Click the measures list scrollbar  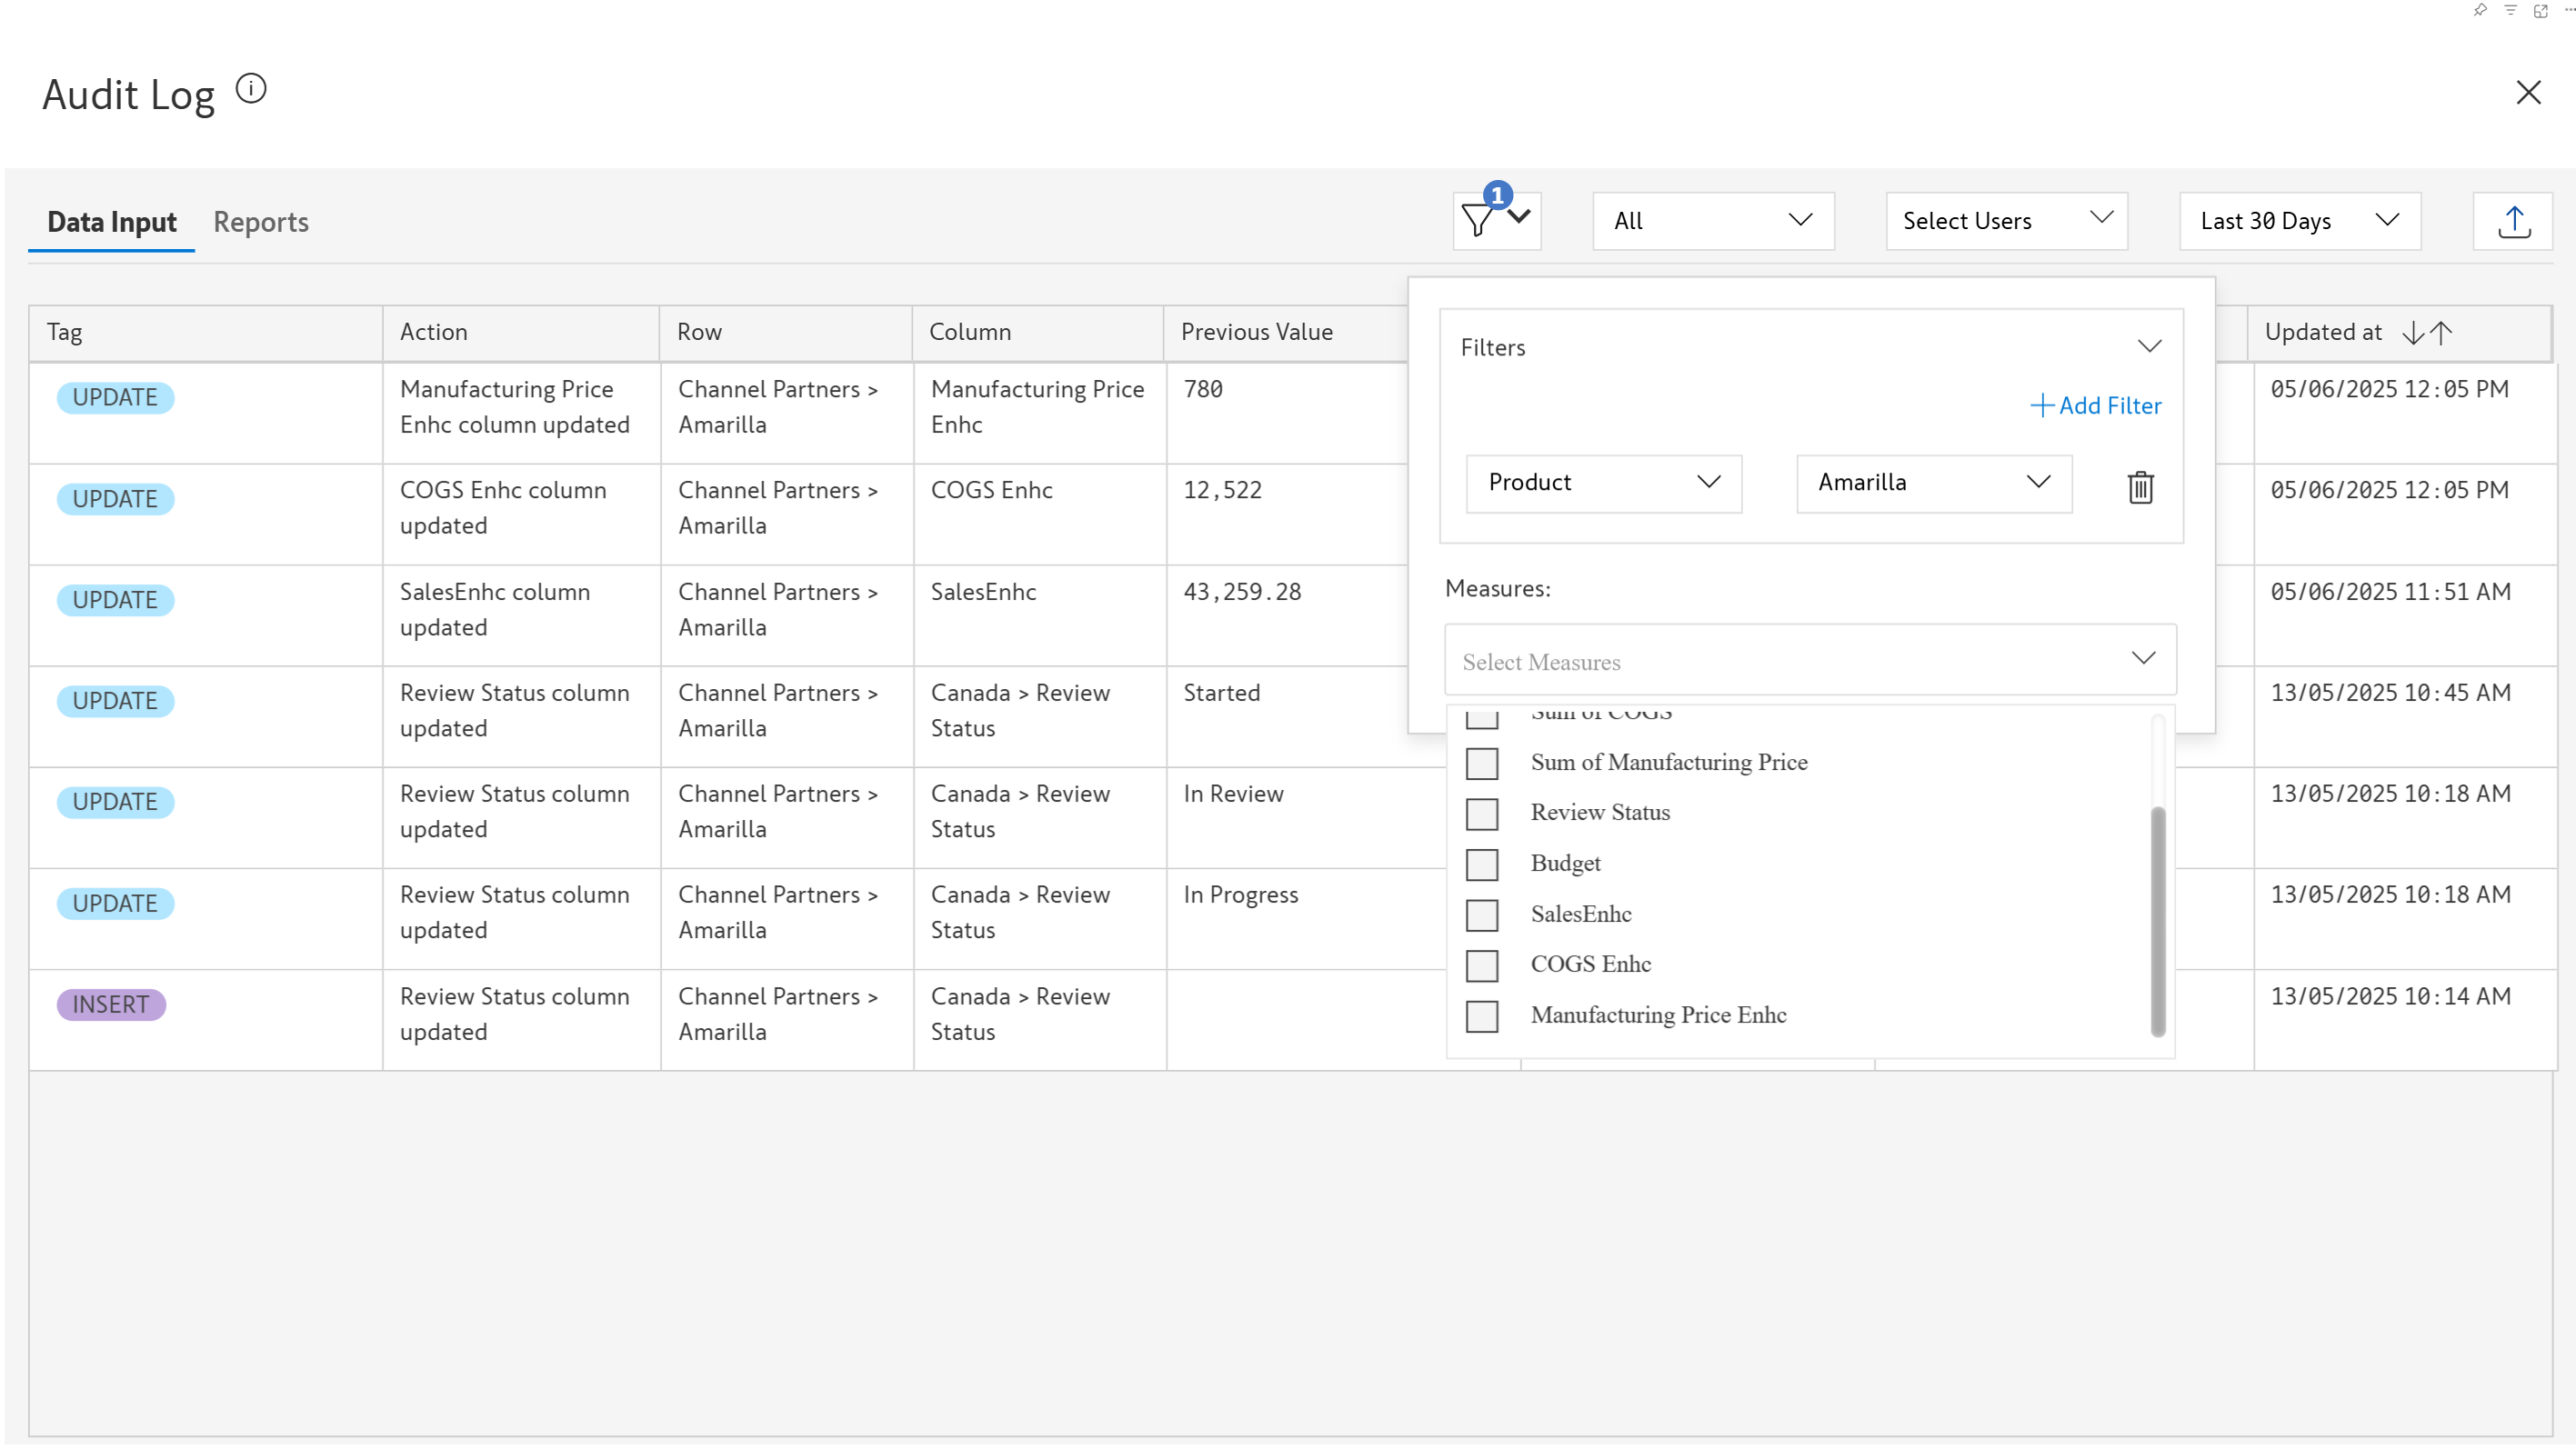pos(2157,920)
